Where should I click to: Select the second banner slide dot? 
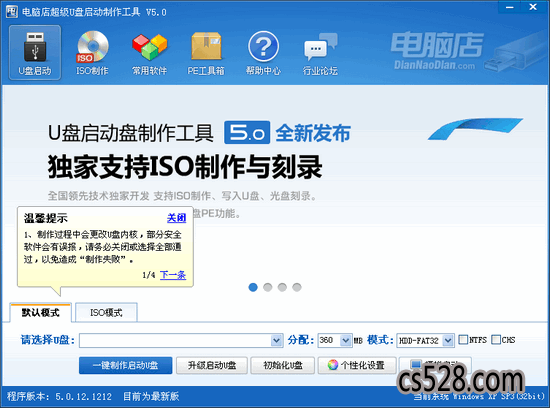[268, 287]
